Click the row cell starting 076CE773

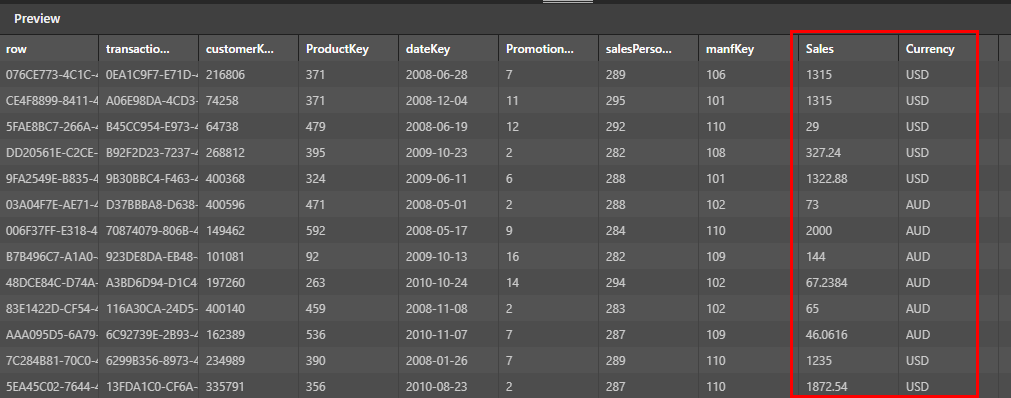(x=49, y=75)
